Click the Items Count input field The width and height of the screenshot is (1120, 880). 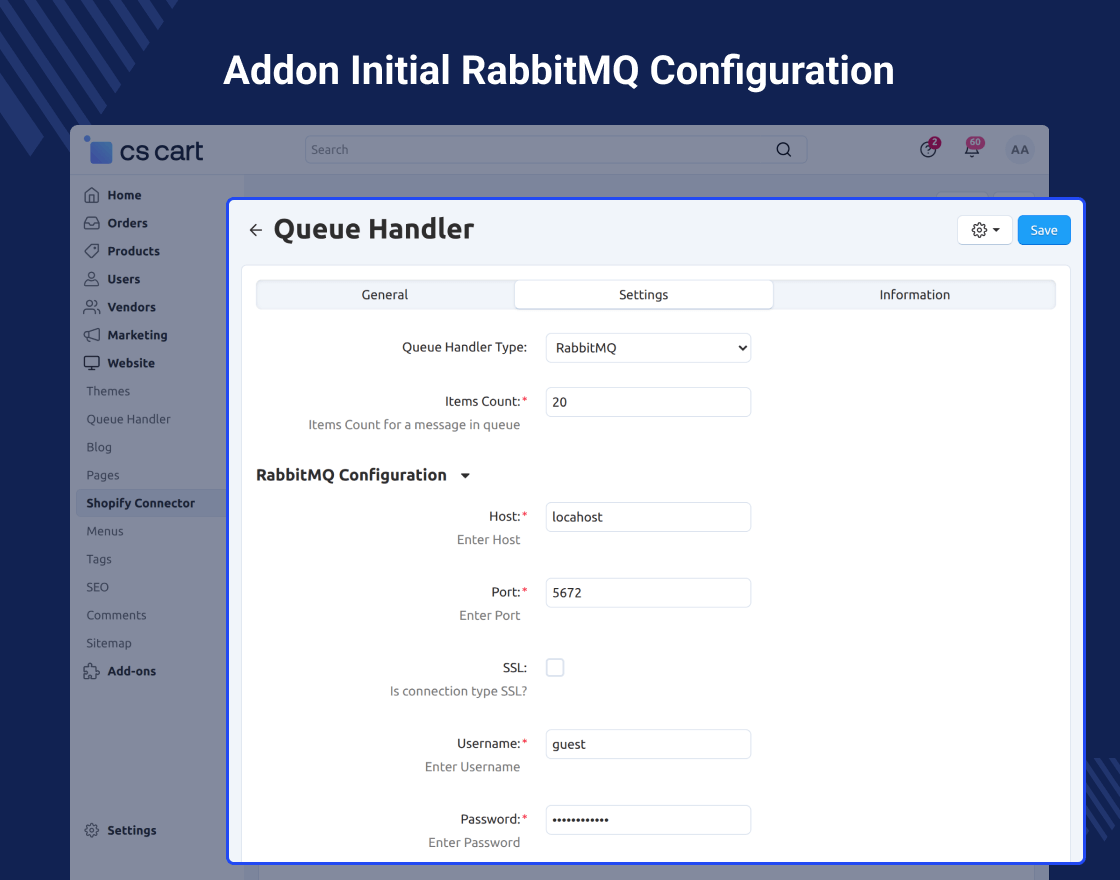click(x=648, y=402)
